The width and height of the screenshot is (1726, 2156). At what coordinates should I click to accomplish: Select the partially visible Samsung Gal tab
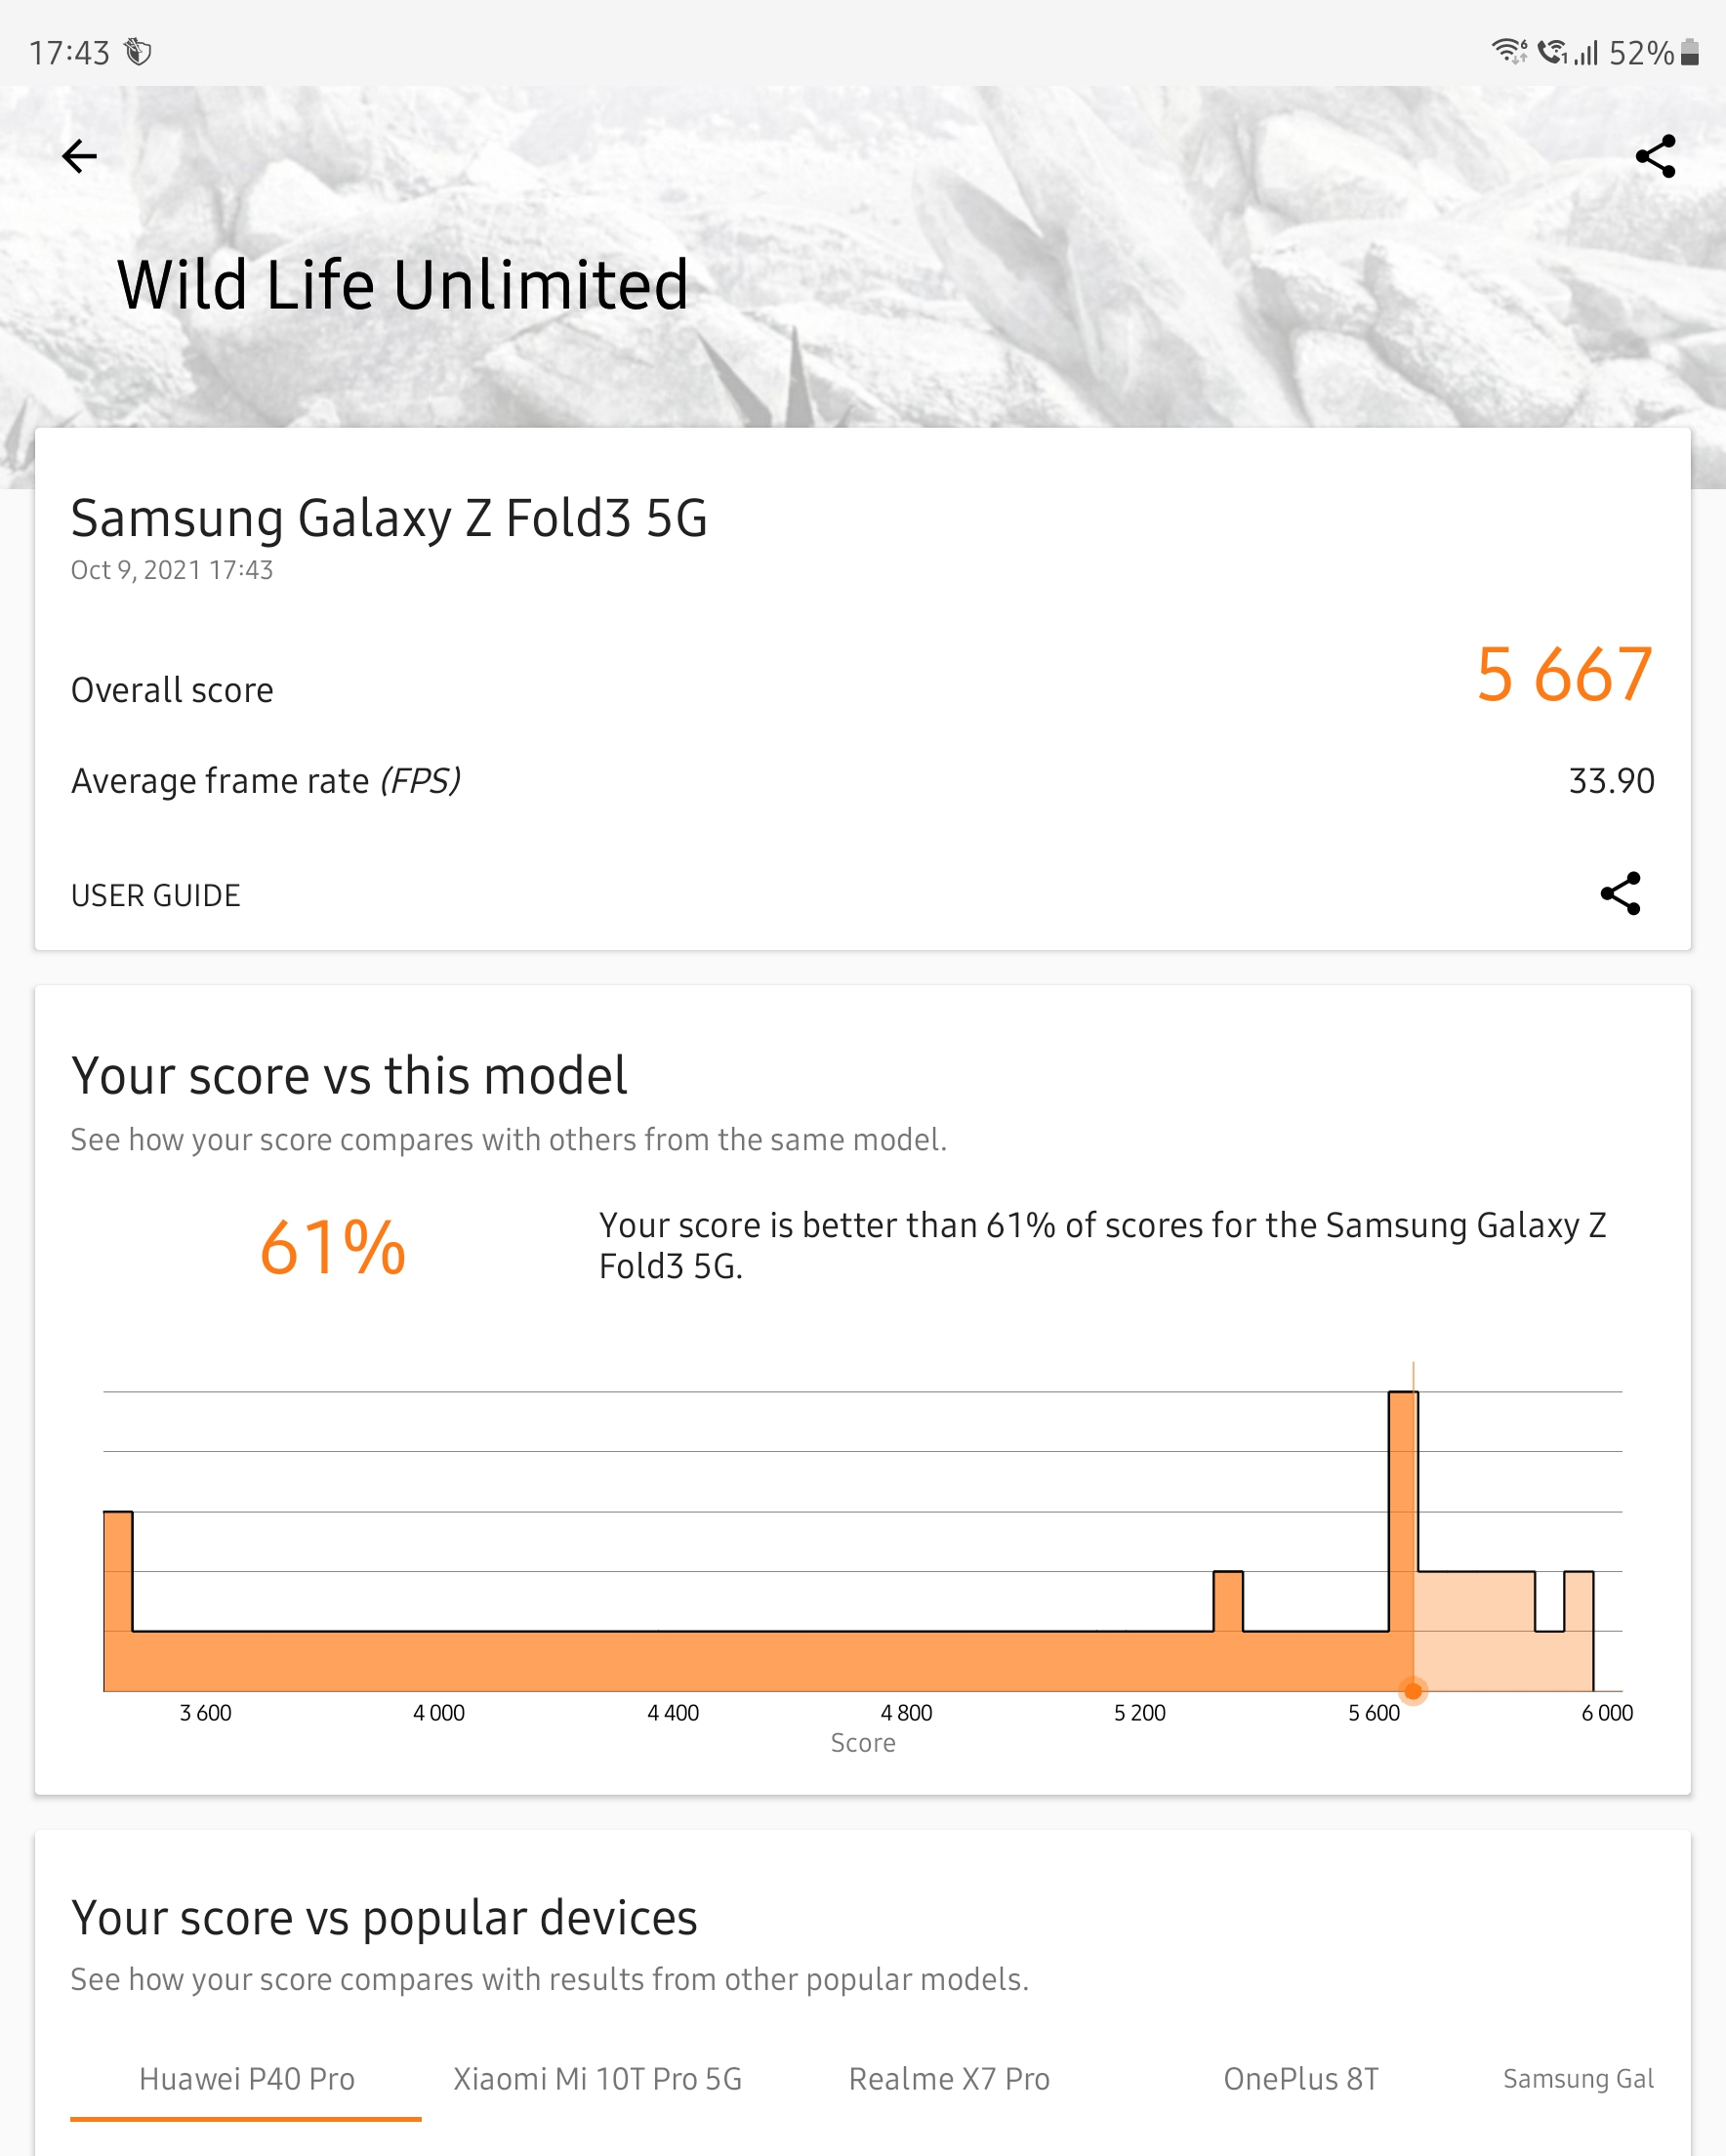tap(1577, 2079)
